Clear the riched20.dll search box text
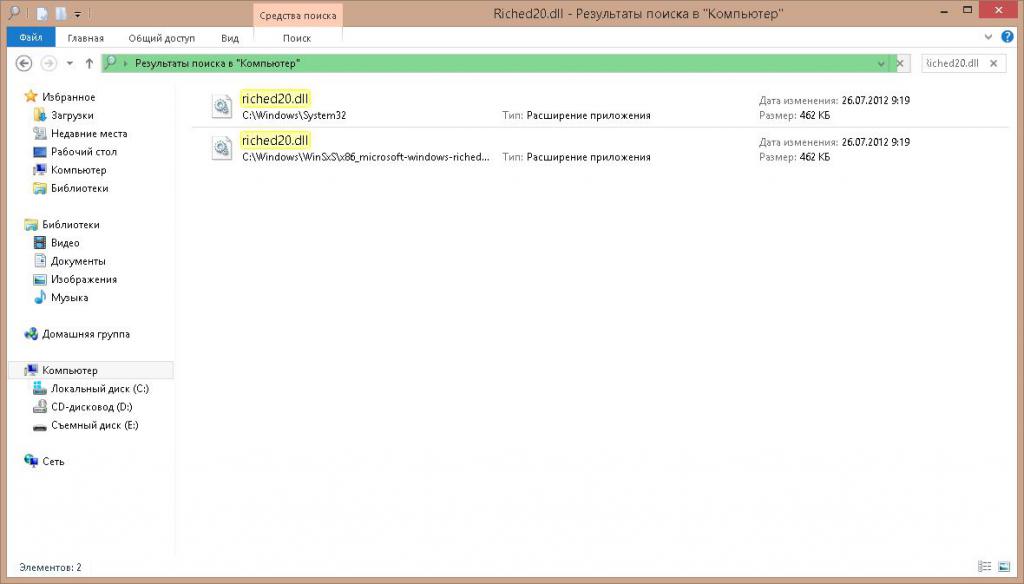 point(993,63)
